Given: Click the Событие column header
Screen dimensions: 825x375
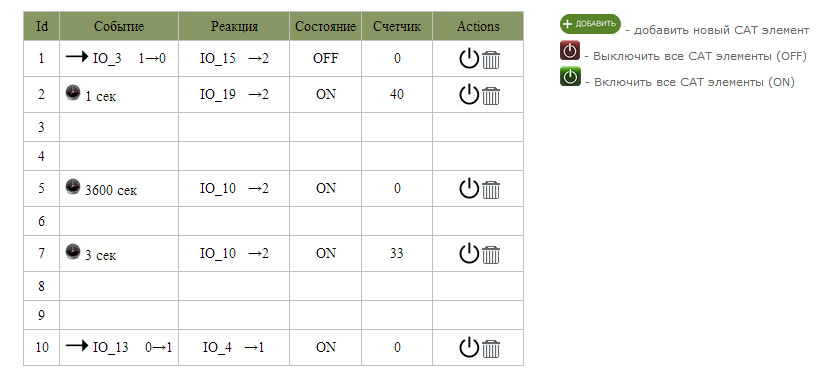Looking at the screenshot, I should [119, 26].
